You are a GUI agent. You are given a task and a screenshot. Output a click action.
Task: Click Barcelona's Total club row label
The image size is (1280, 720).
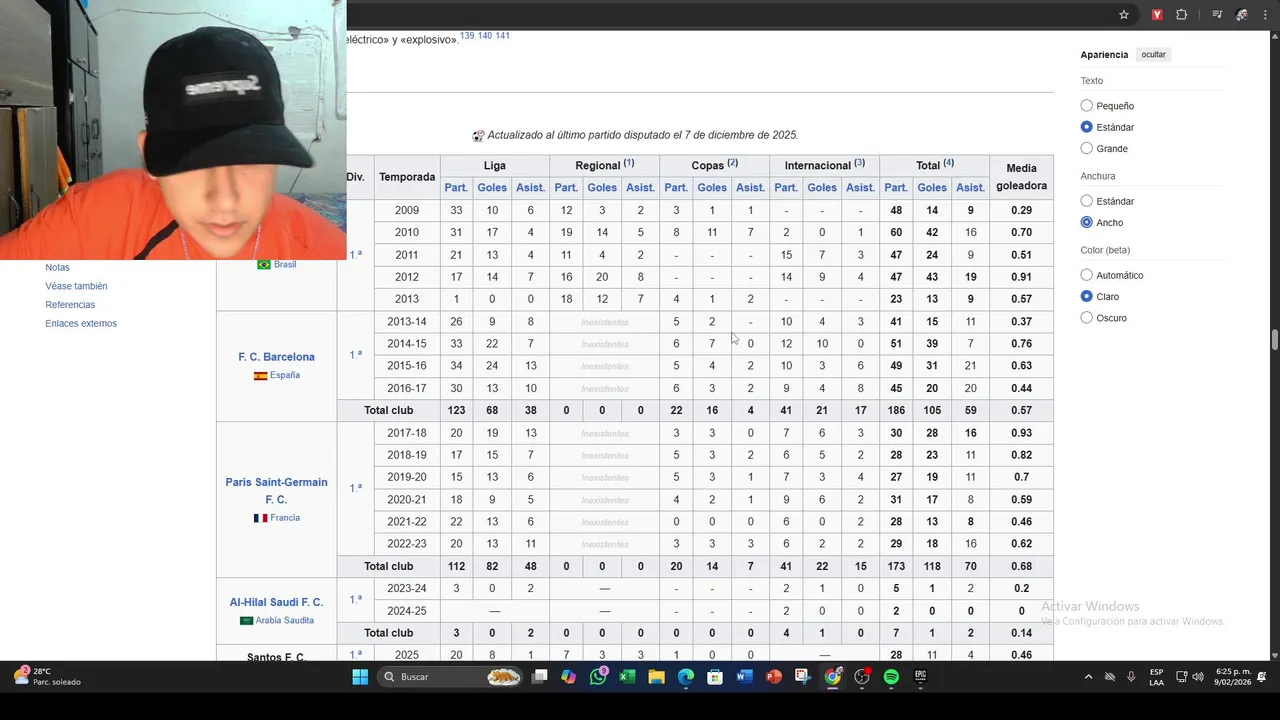(388, 411)
